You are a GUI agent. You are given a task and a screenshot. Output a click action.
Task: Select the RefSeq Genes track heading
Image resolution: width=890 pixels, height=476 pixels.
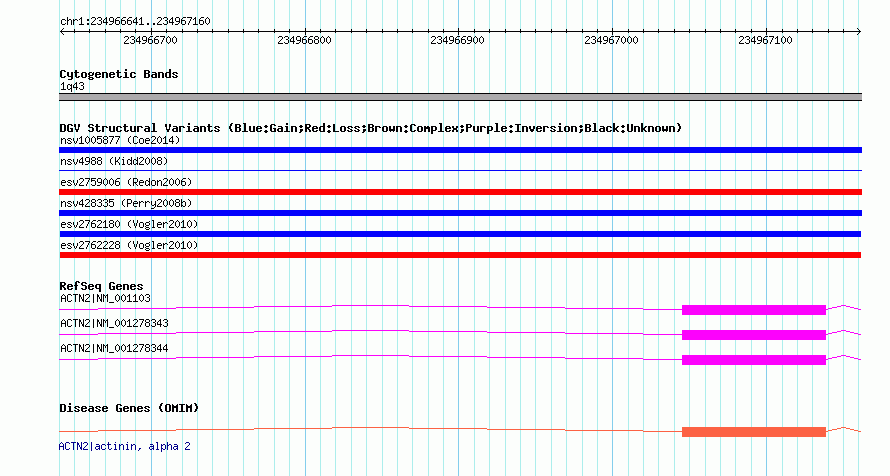(101, 286)
